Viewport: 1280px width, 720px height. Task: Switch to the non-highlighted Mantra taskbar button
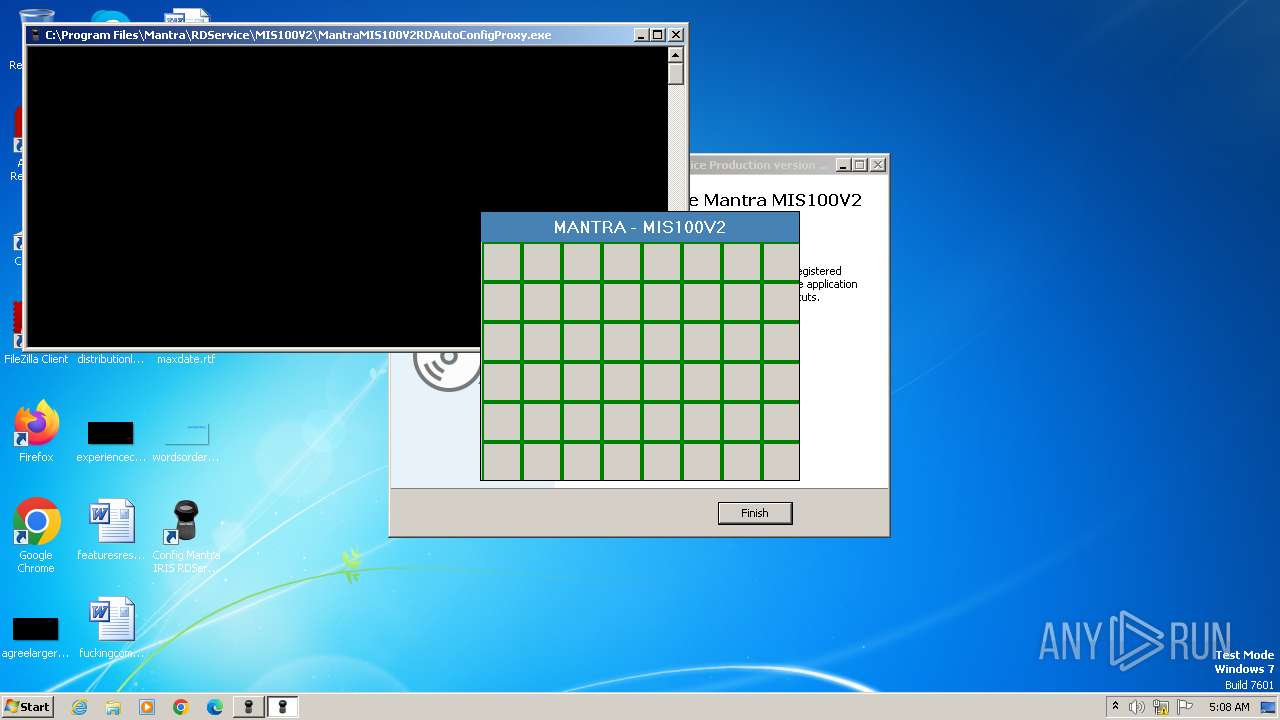click(248, 707)
